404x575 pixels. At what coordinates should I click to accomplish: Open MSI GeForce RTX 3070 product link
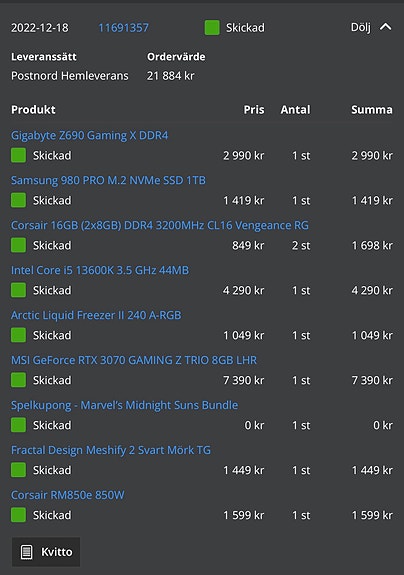point(134,360)
